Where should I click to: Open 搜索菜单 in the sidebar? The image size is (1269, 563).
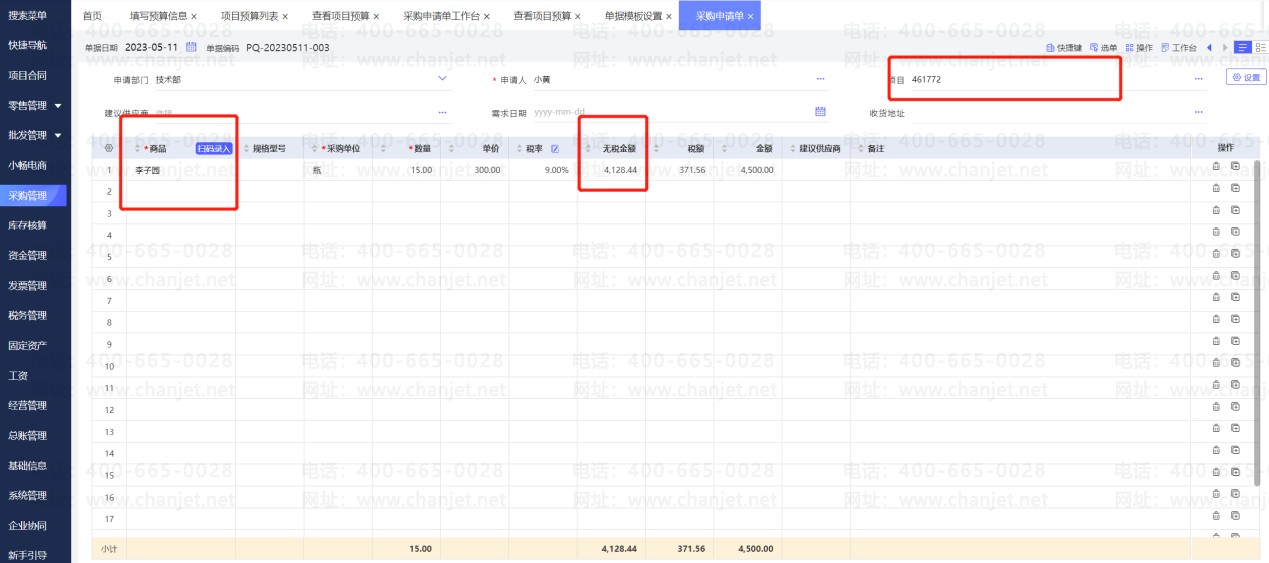click(x=28, y=15)
